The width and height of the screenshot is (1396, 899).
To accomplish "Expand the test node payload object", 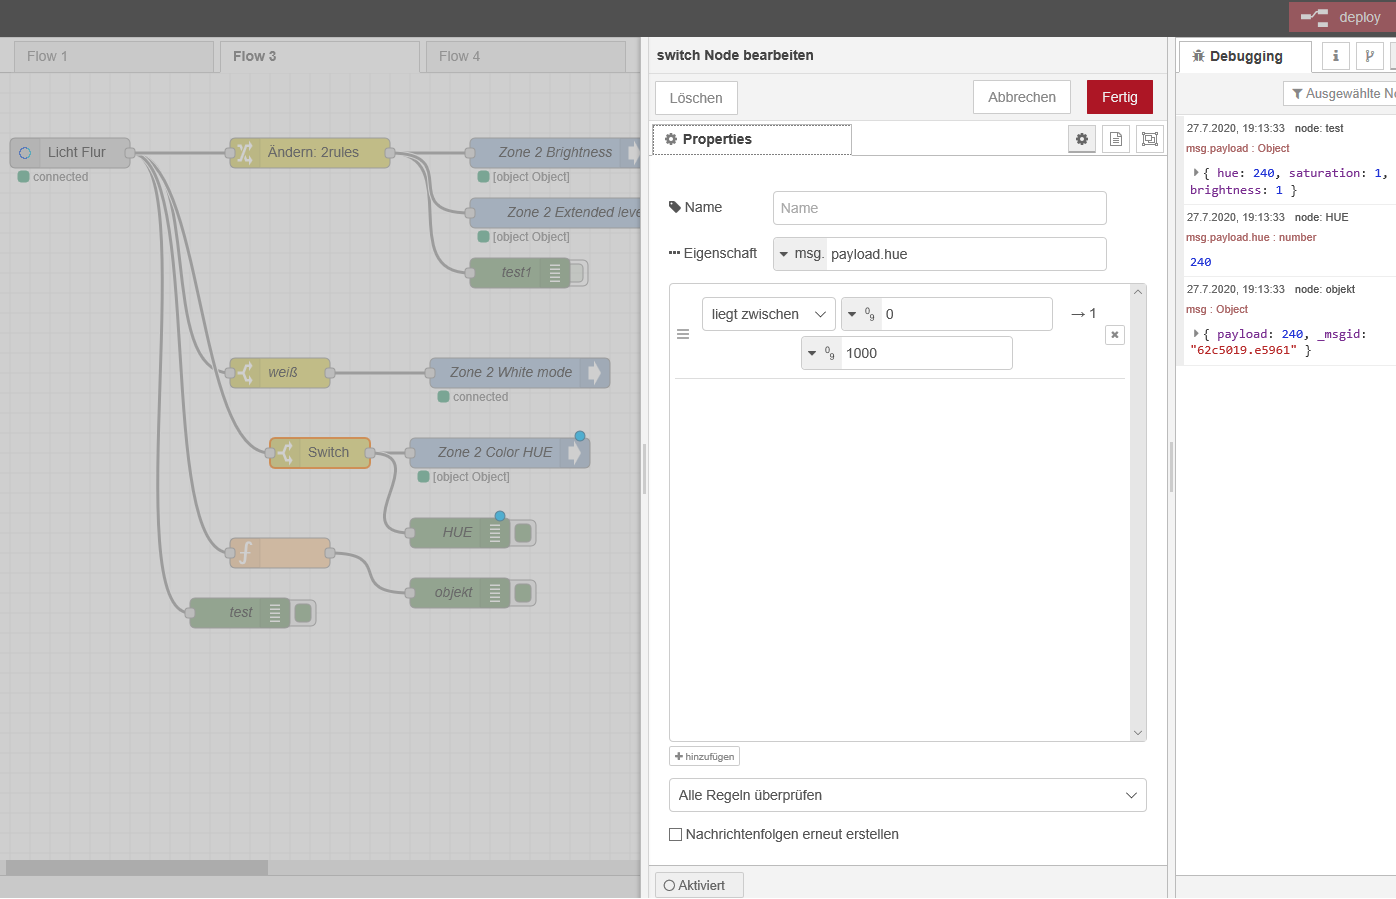I will [x=1196, y=173].
